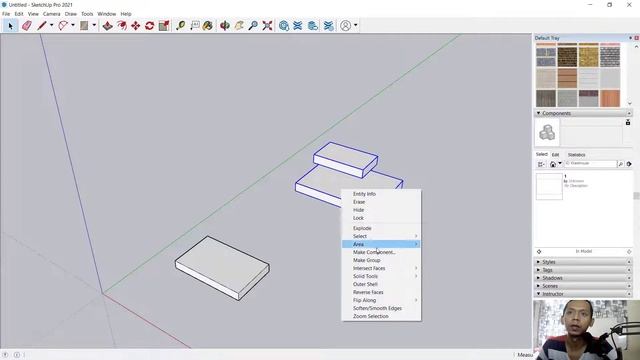Pick the Scale tool
Image resolution: width=640 pixels, height=360 pixels.
click(164, 26)
